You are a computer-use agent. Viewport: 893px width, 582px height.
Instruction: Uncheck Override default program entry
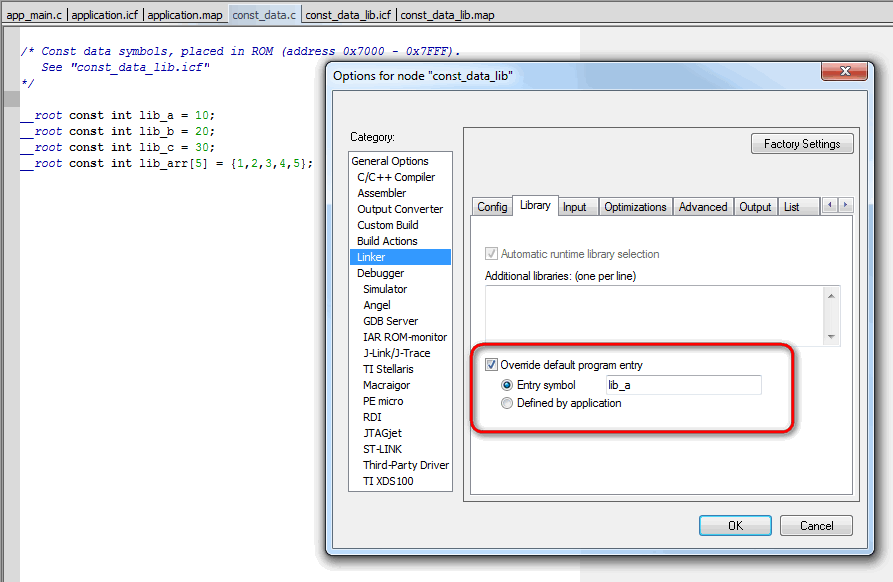click(491, 365)
